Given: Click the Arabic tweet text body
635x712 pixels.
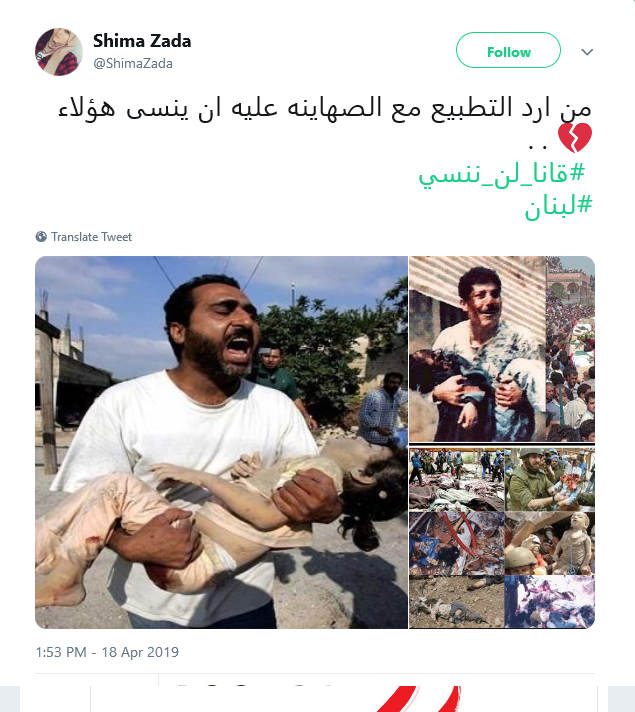Looking at the screenshot, I should tap(325, 109).
